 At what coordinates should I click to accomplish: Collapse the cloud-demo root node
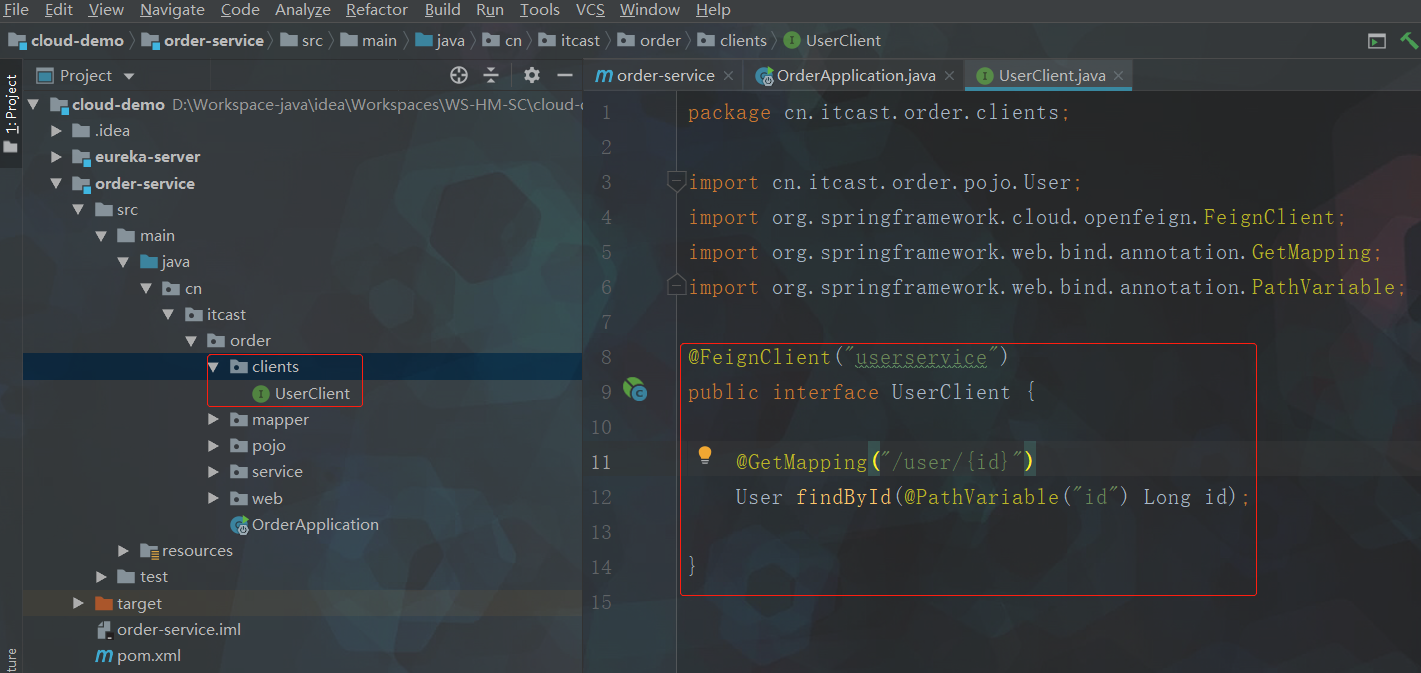pos(33,104)
